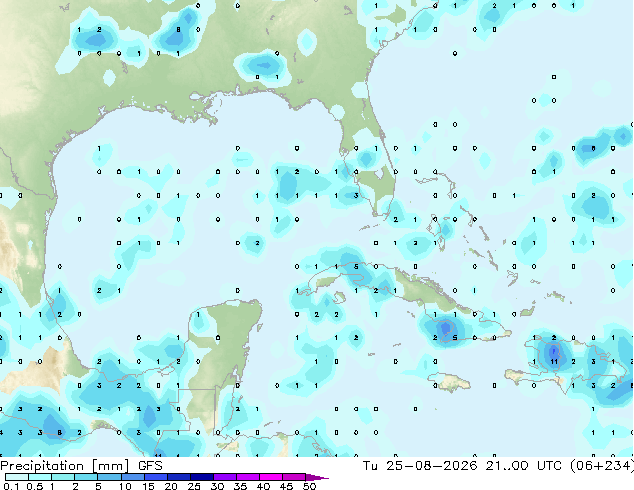
Task: Click the Jamaica island on the map
Action: point(451,382)
